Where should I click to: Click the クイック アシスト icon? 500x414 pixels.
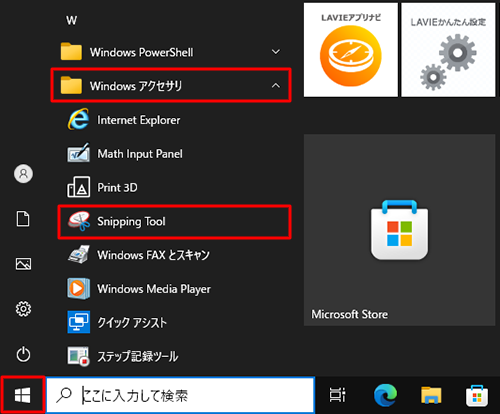[79, 322]
